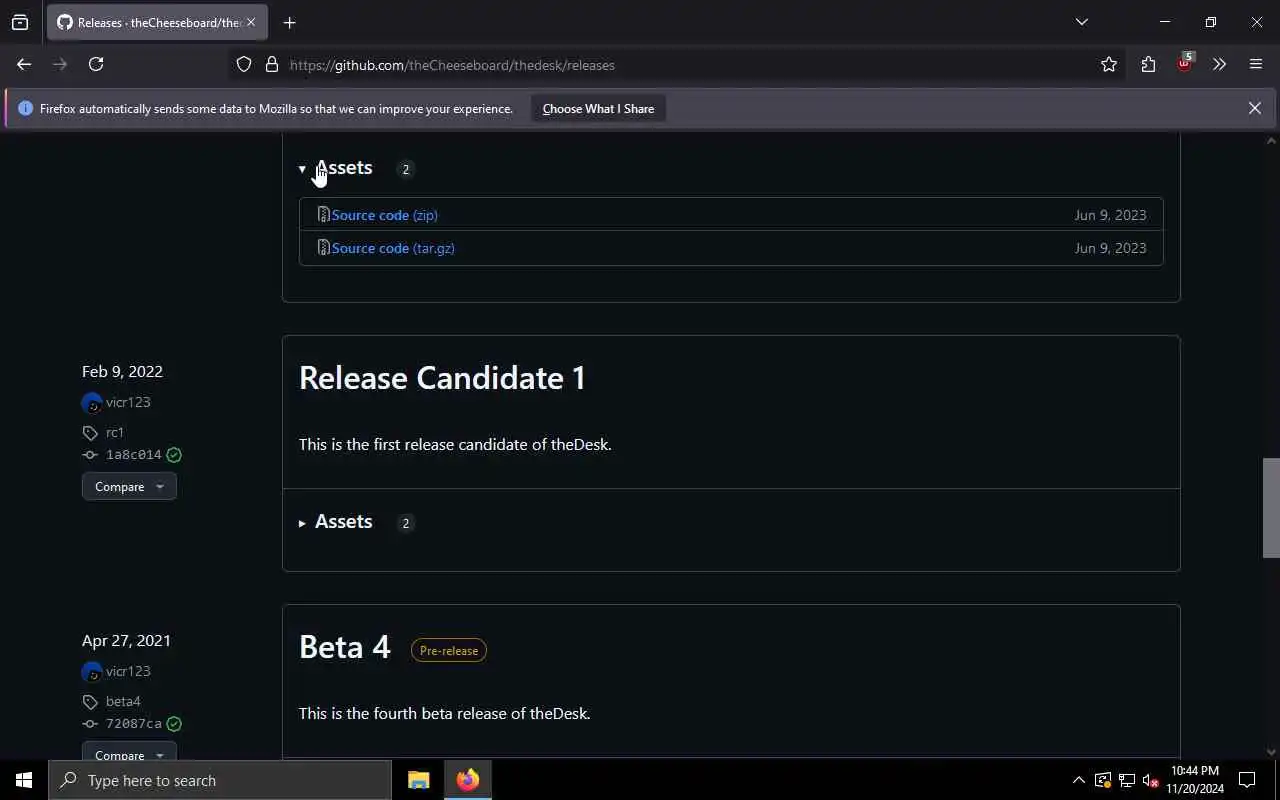Close the Releases tab
The width and height of the screenshot is (1280, 800).
(251, 22)
